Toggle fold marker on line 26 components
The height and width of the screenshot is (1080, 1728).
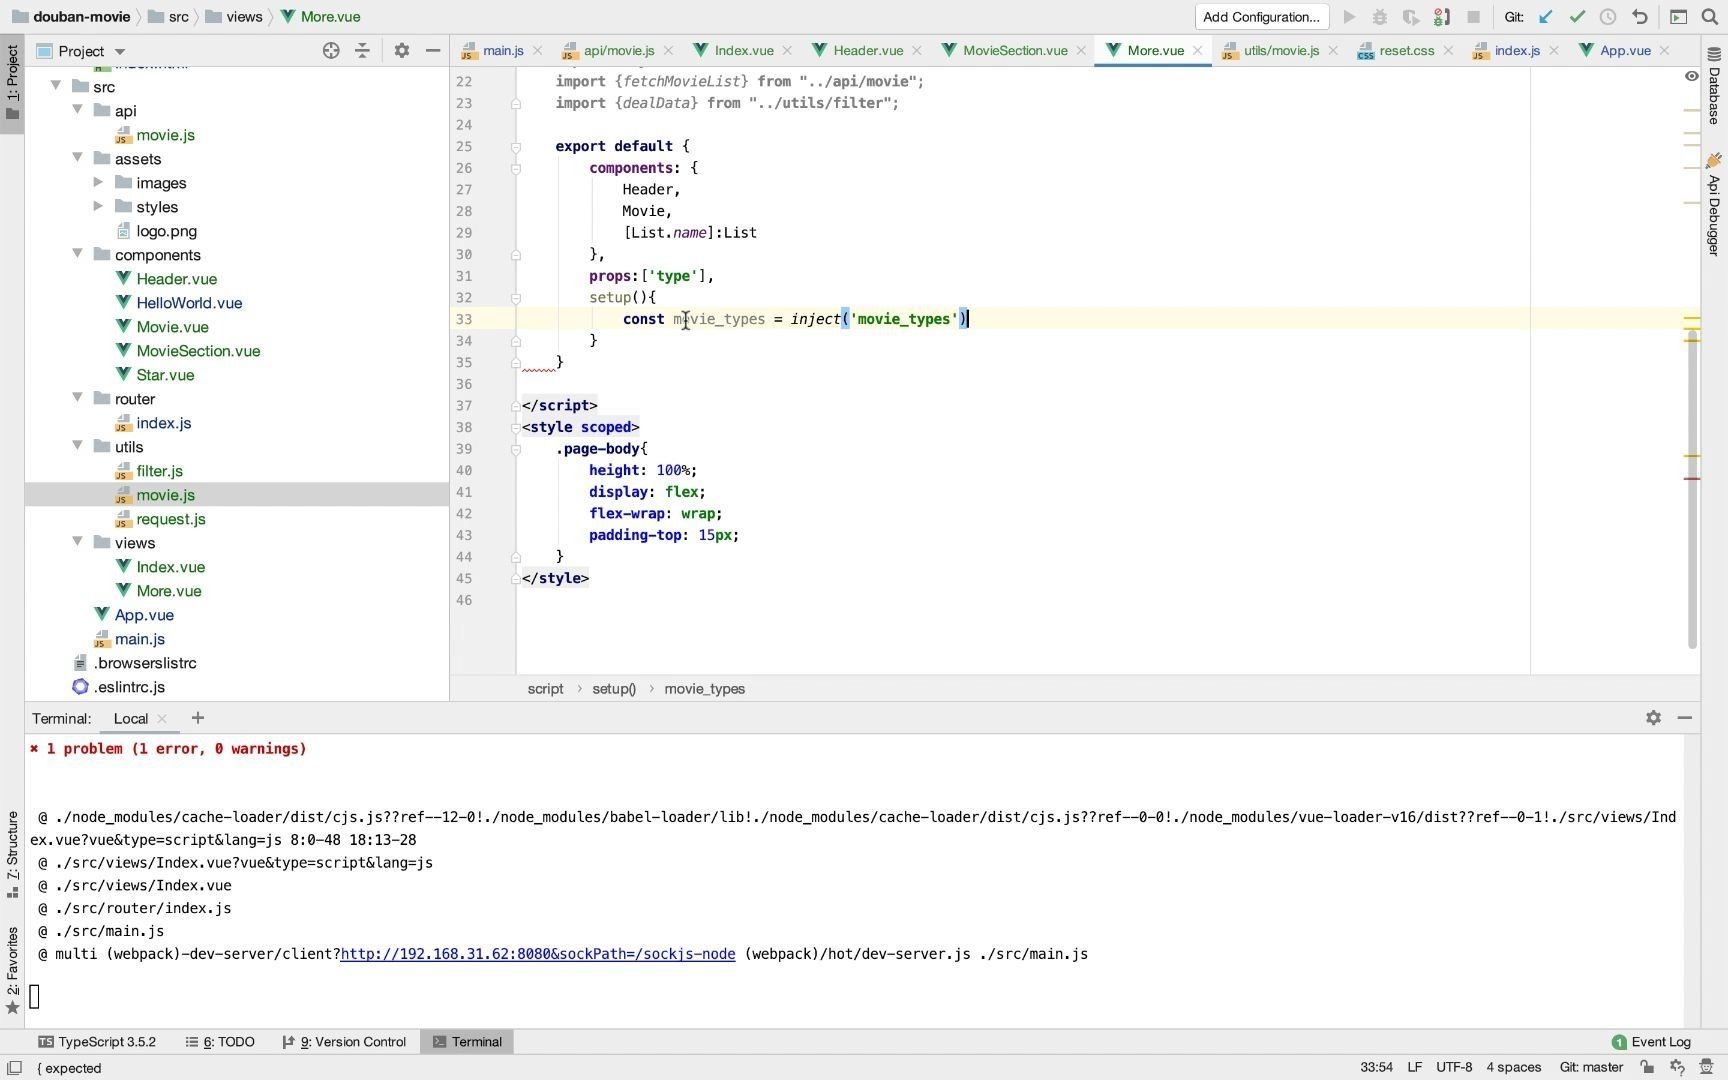[516, 169]
